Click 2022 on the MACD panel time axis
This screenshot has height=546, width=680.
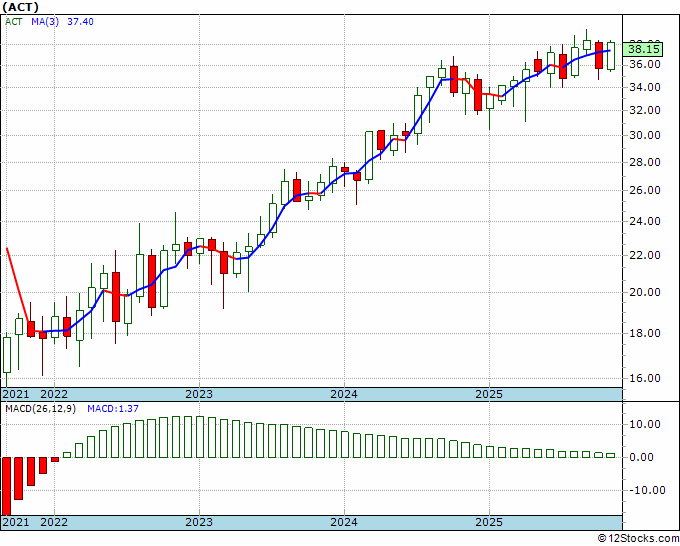click(x=54, y=522)
